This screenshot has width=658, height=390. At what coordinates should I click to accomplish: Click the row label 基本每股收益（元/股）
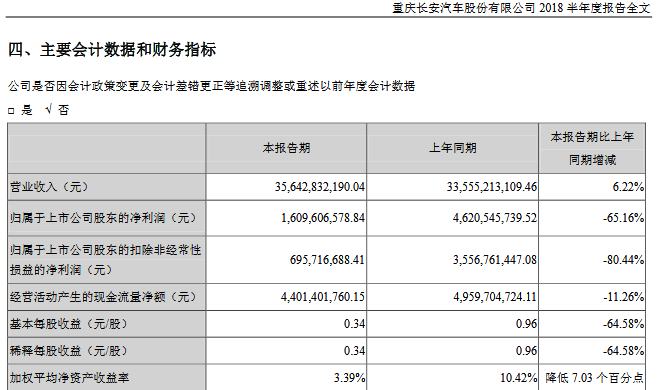coord(69,324)
